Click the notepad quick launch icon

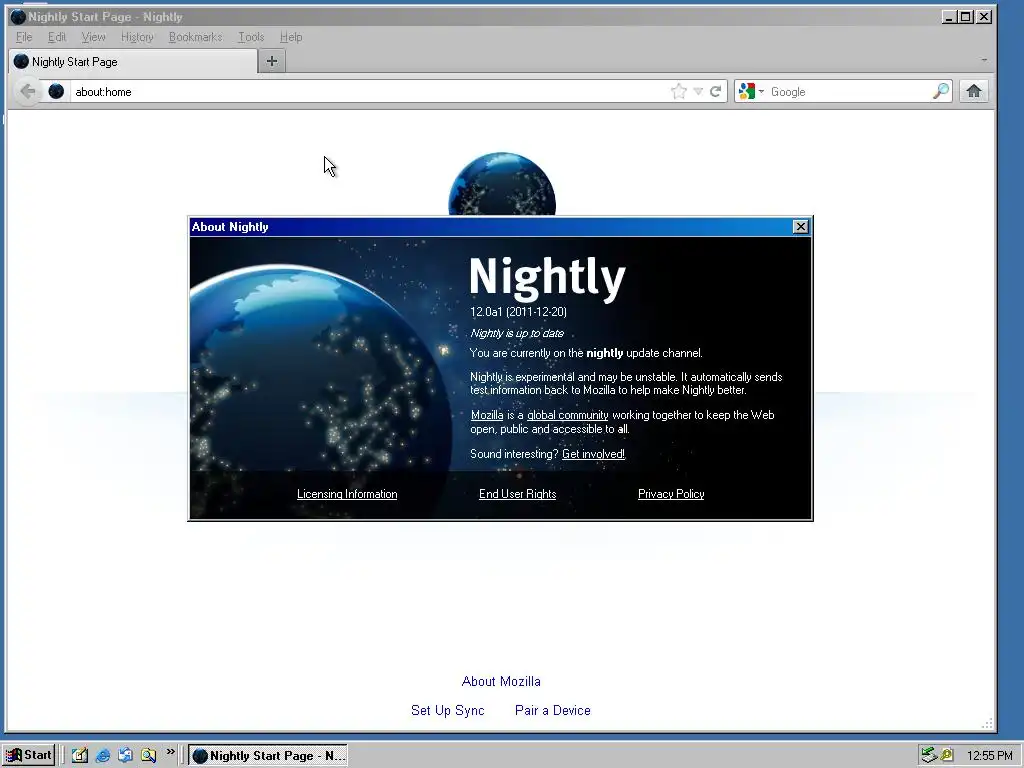click(80, 756)
